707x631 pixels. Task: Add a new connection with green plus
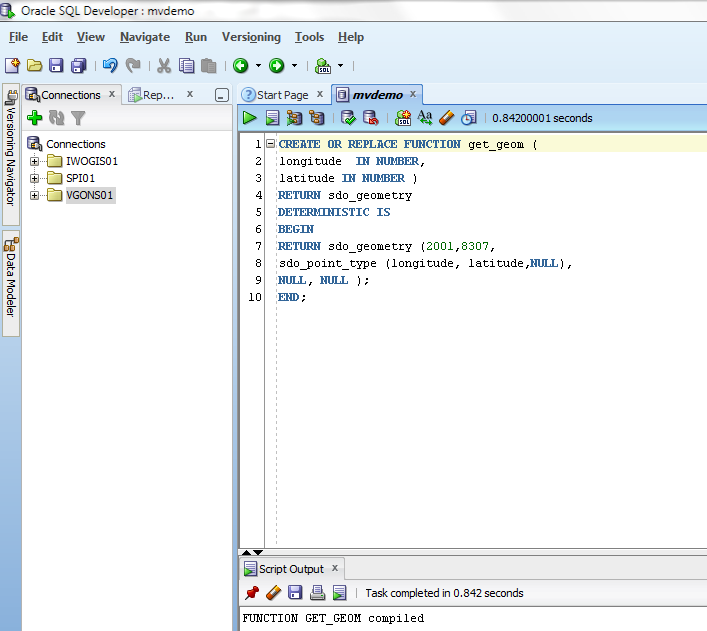(x=34, y=118)
